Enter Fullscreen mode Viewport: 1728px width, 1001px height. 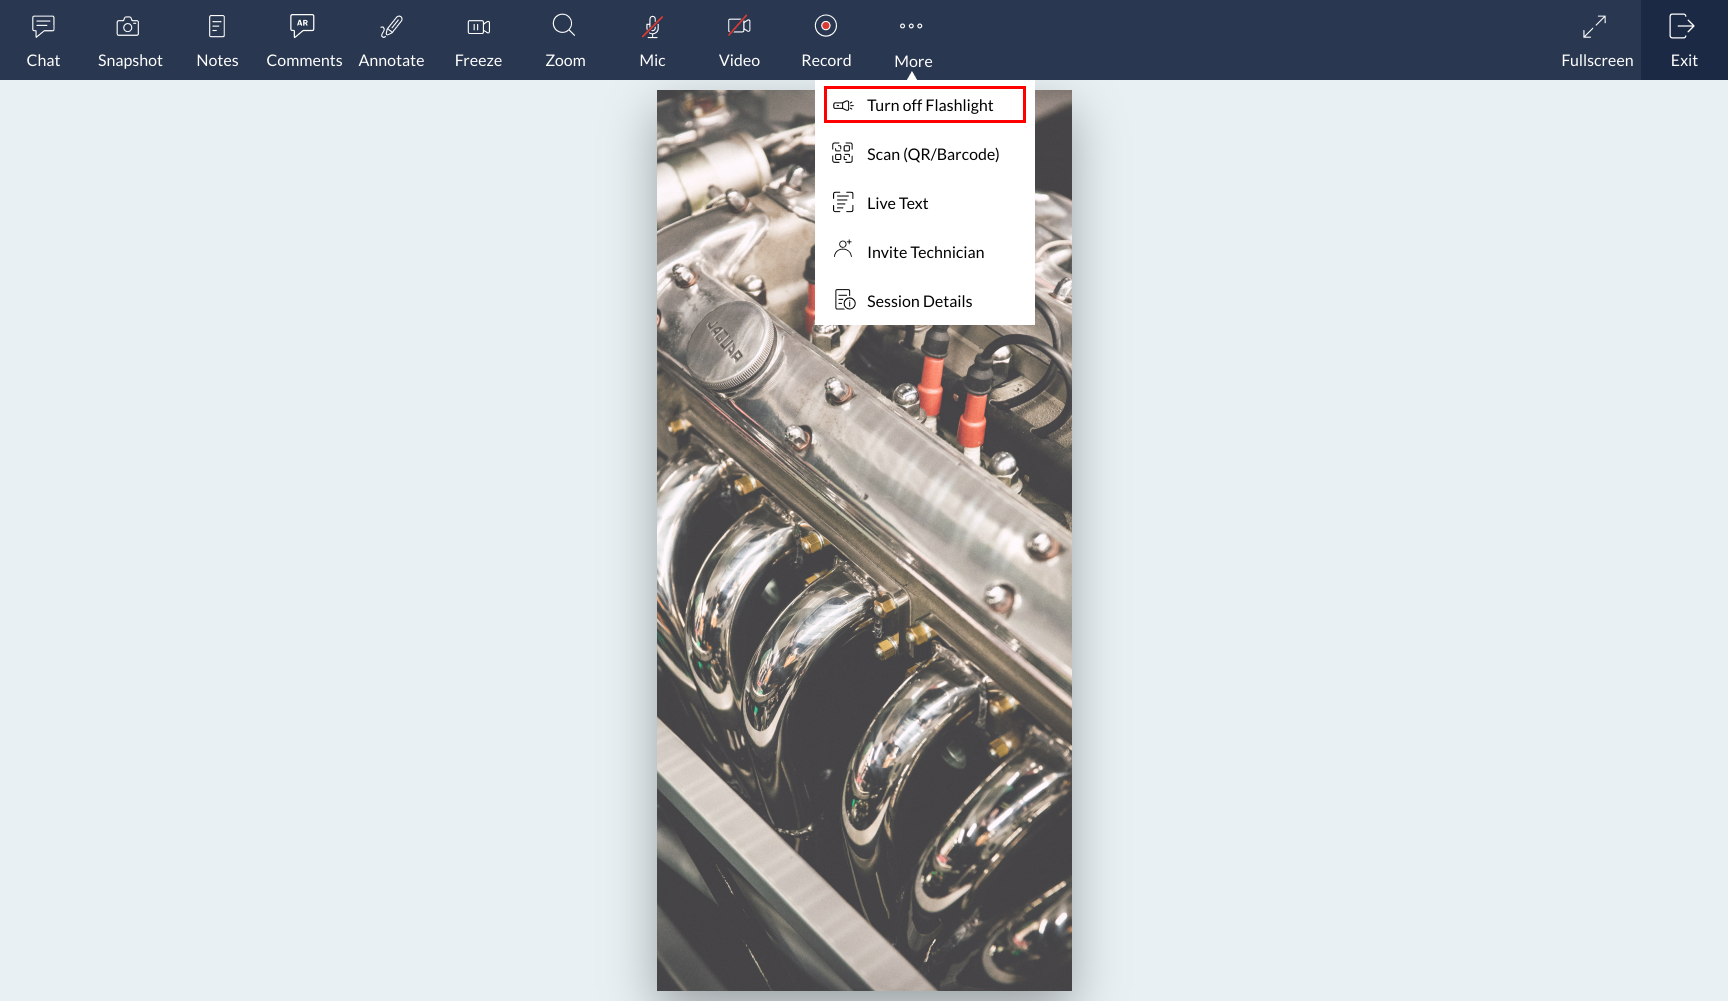1596,40
